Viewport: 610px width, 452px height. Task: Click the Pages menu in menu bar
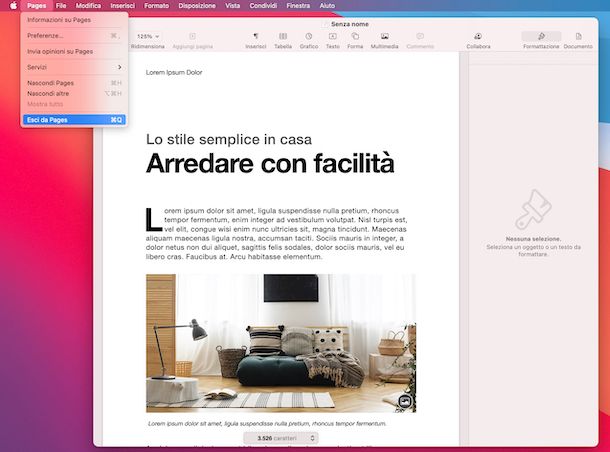37,5
